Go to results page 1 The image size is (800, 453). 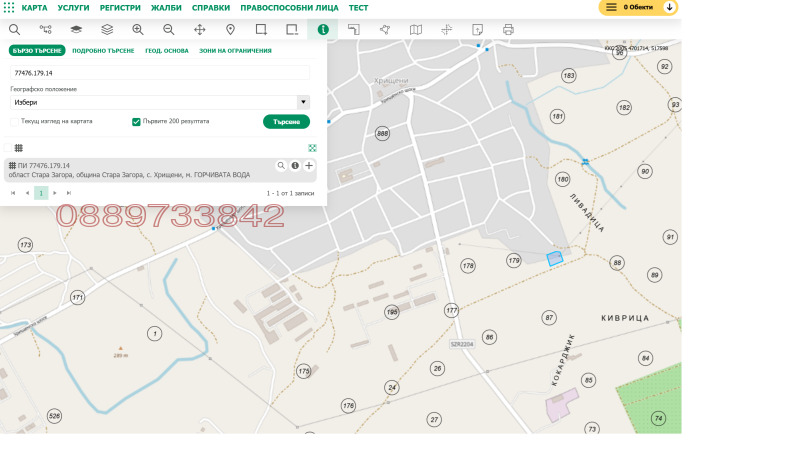[x=41, y=192]
